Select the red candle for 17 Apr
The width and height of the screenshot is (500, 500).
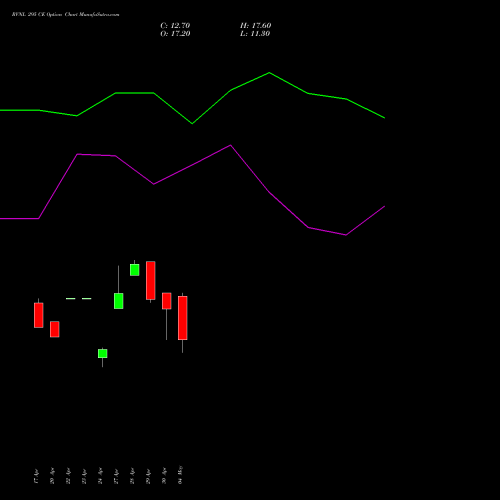point(39,315)
